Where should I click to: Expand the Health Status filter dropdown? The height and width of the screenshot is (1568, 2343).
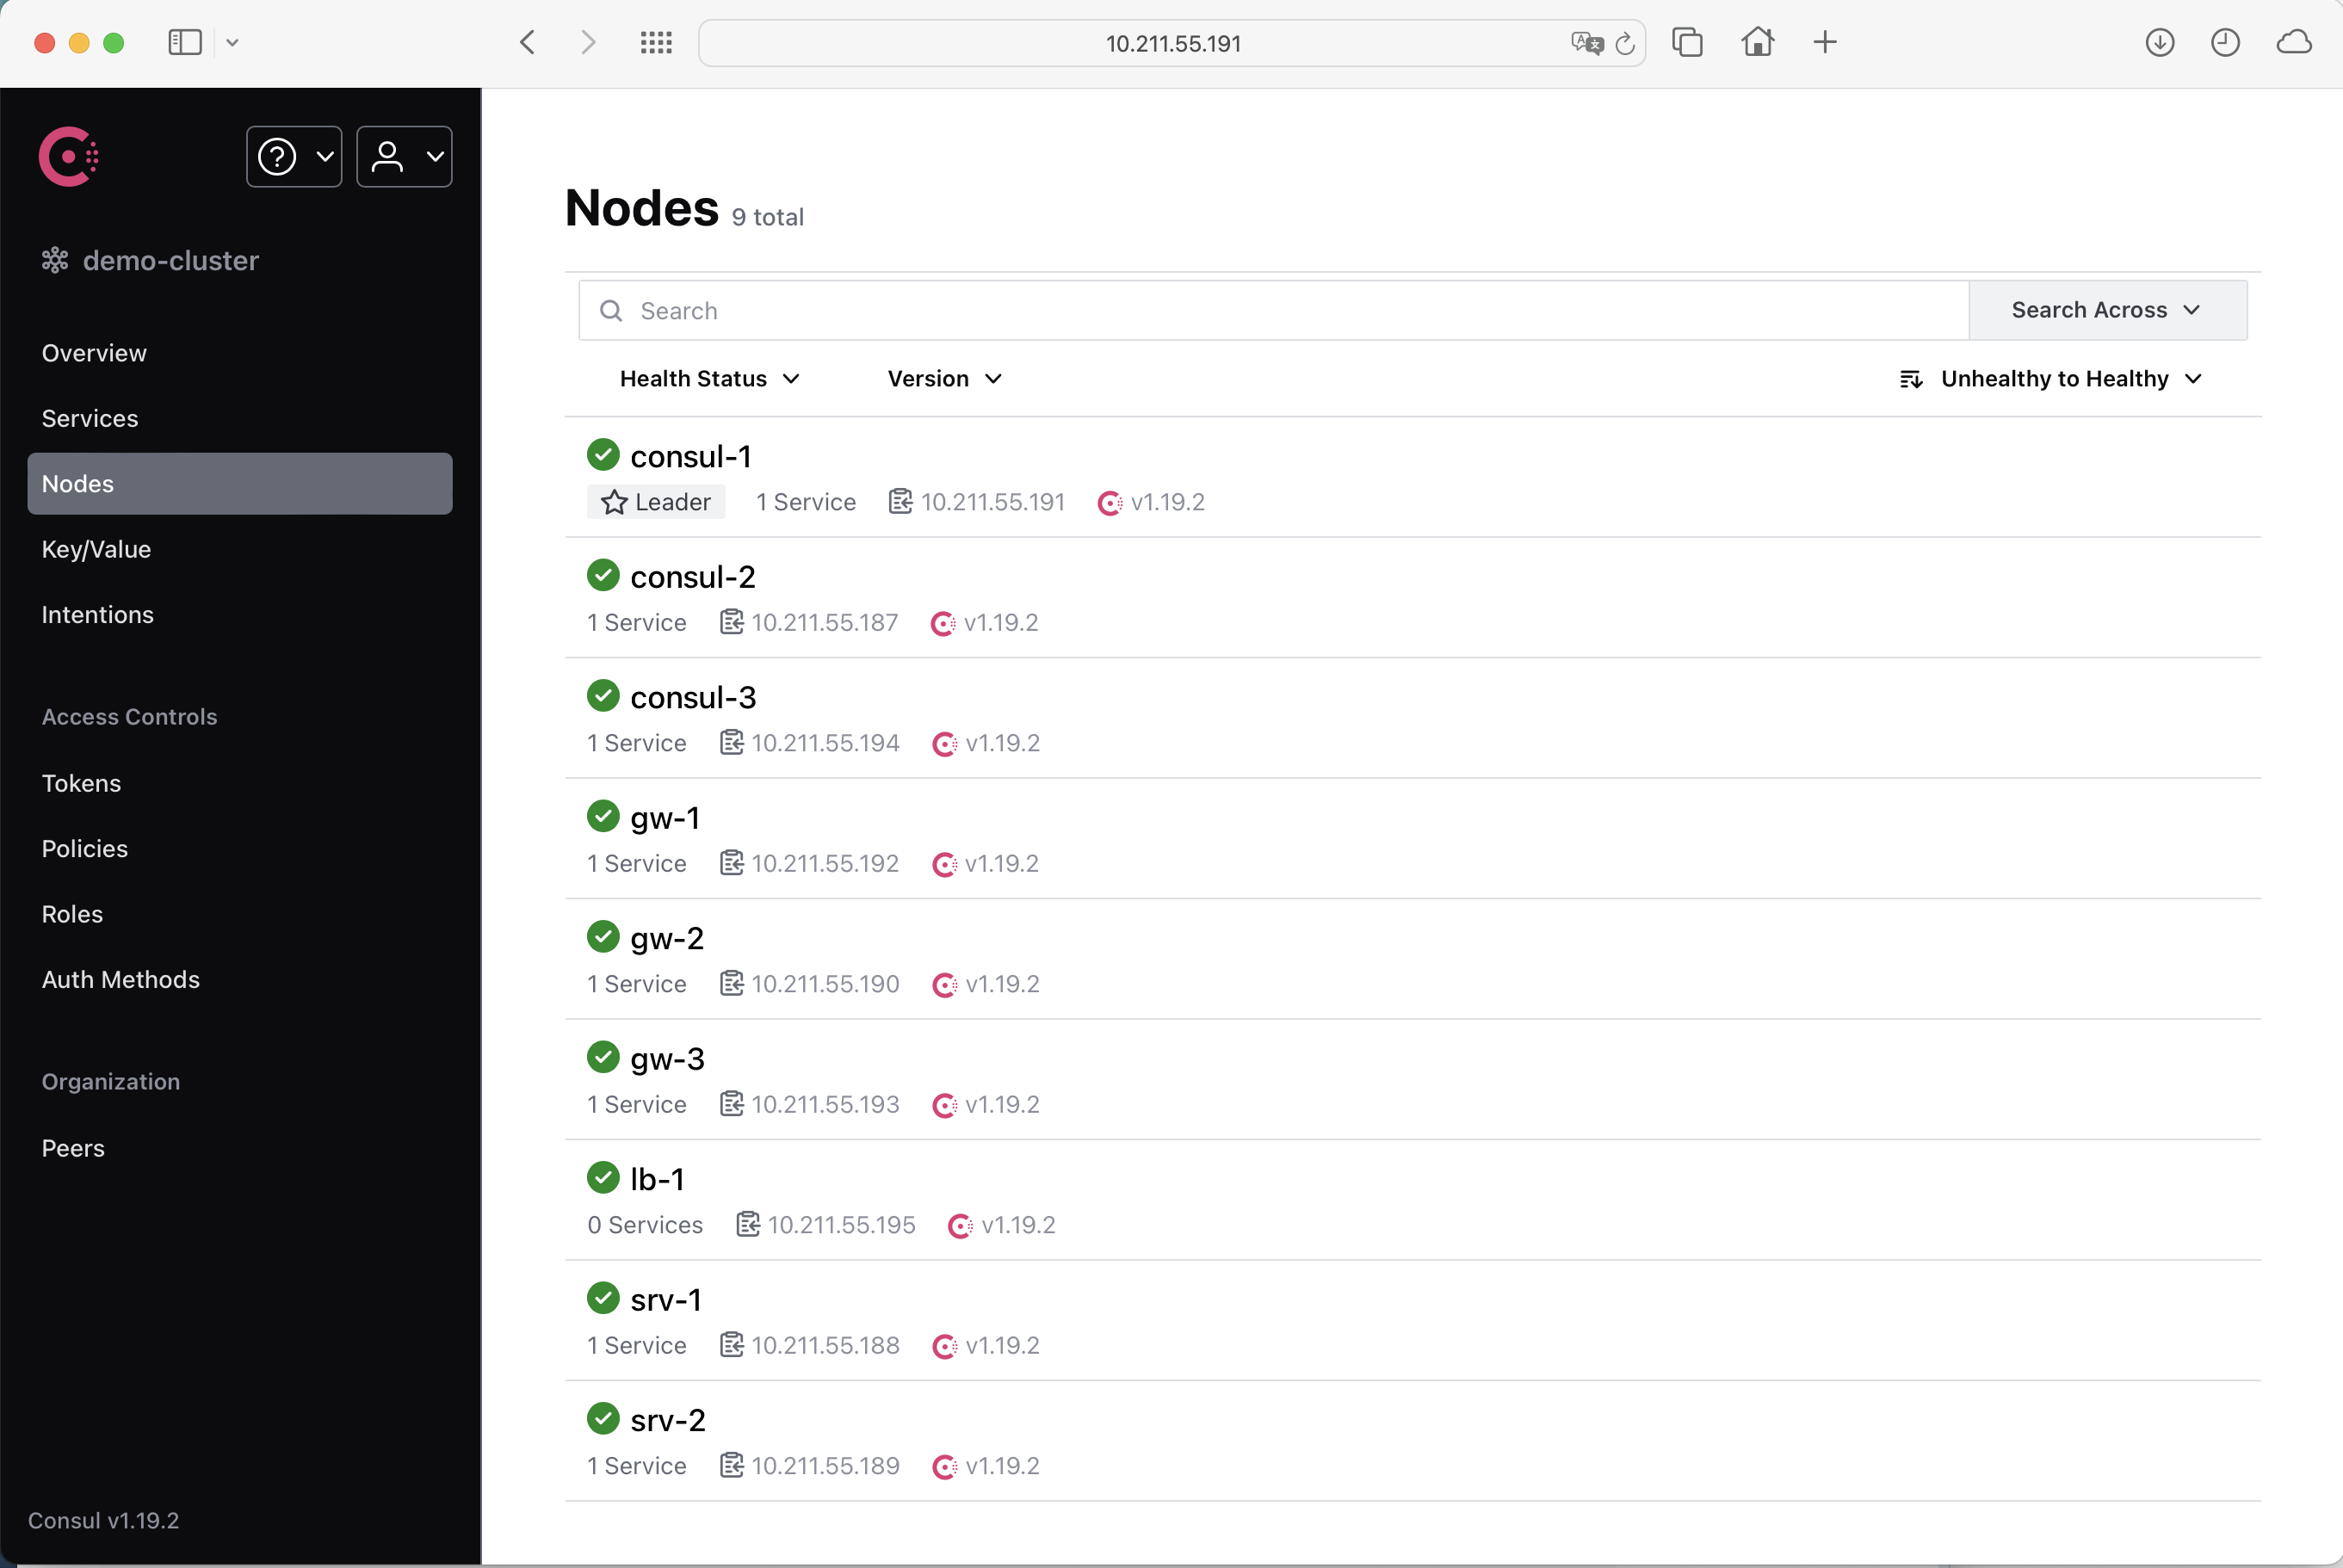(707, 378)
